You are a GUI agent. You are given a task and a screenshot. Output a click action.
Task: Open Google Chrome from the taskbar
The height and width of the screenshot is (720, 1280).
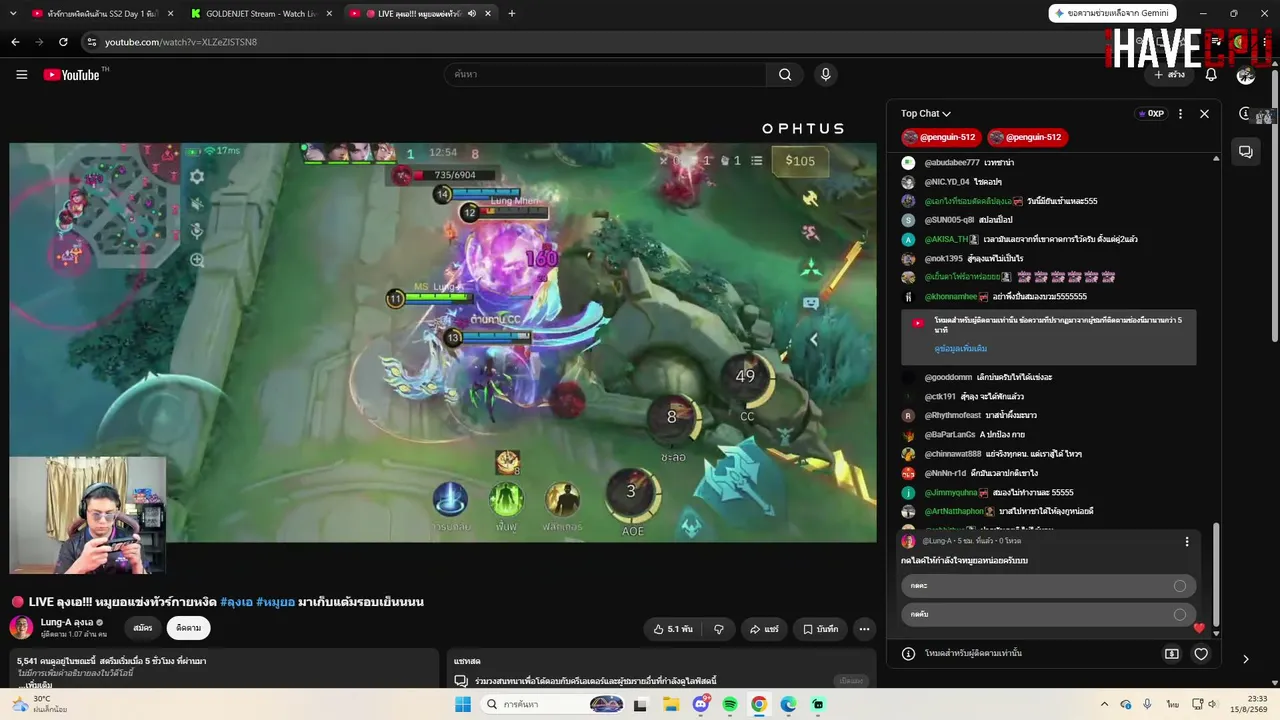pos(759,705)
